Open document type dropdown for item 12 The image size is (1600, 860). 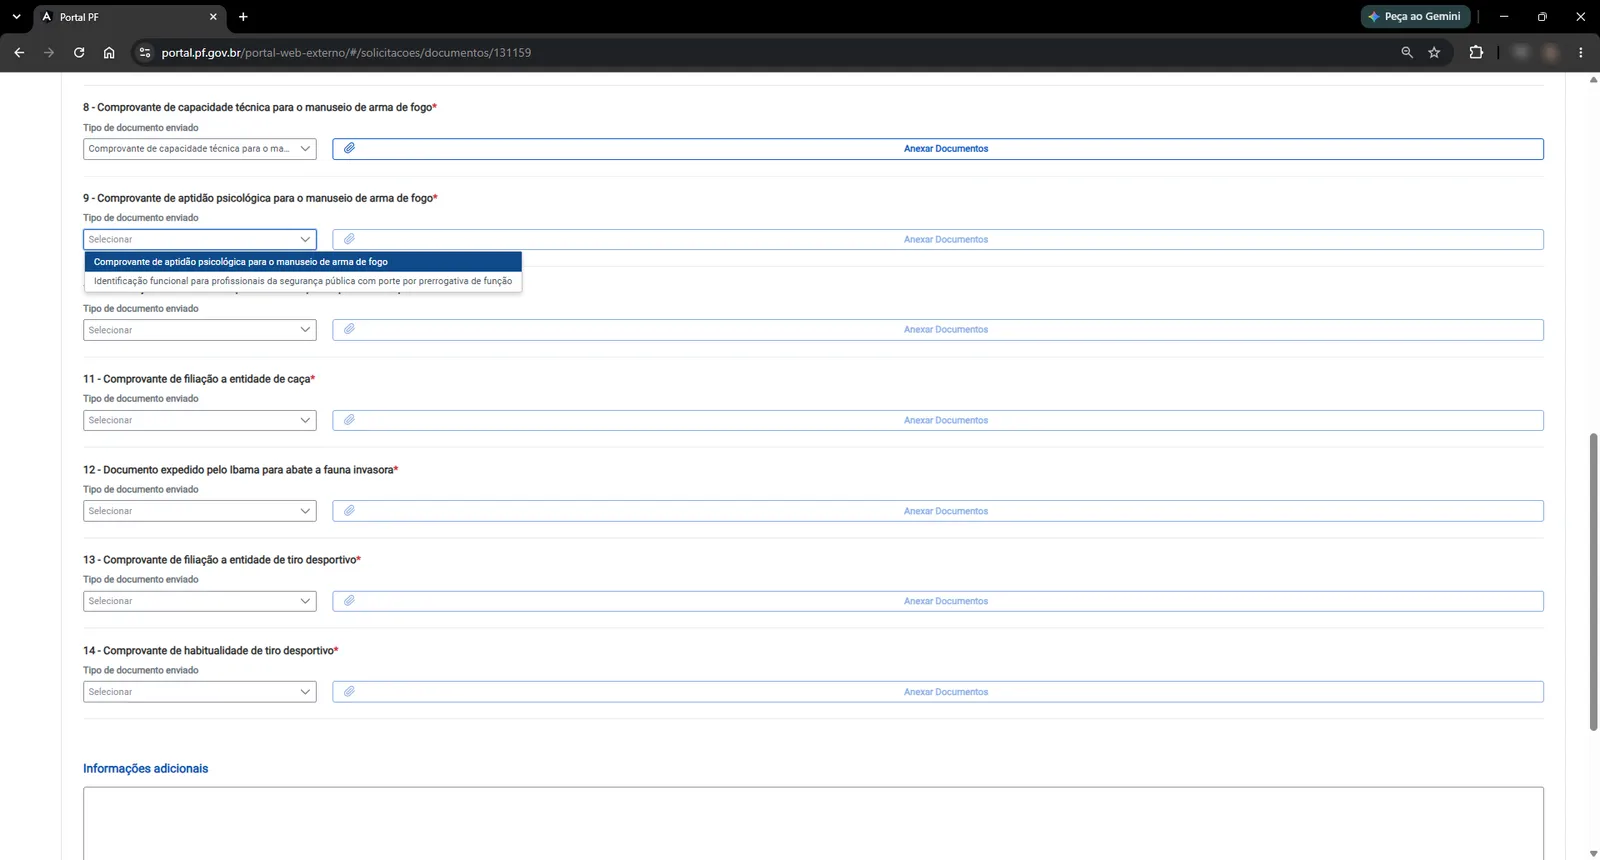tap(200, 511)
